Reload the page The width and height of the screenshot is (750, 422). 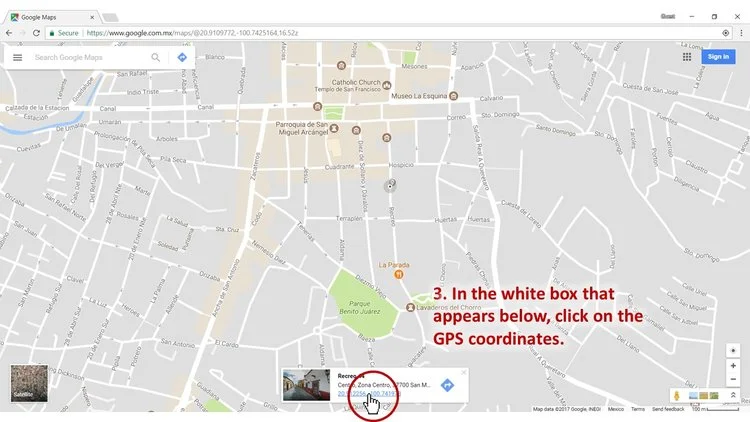pos(36,33)
